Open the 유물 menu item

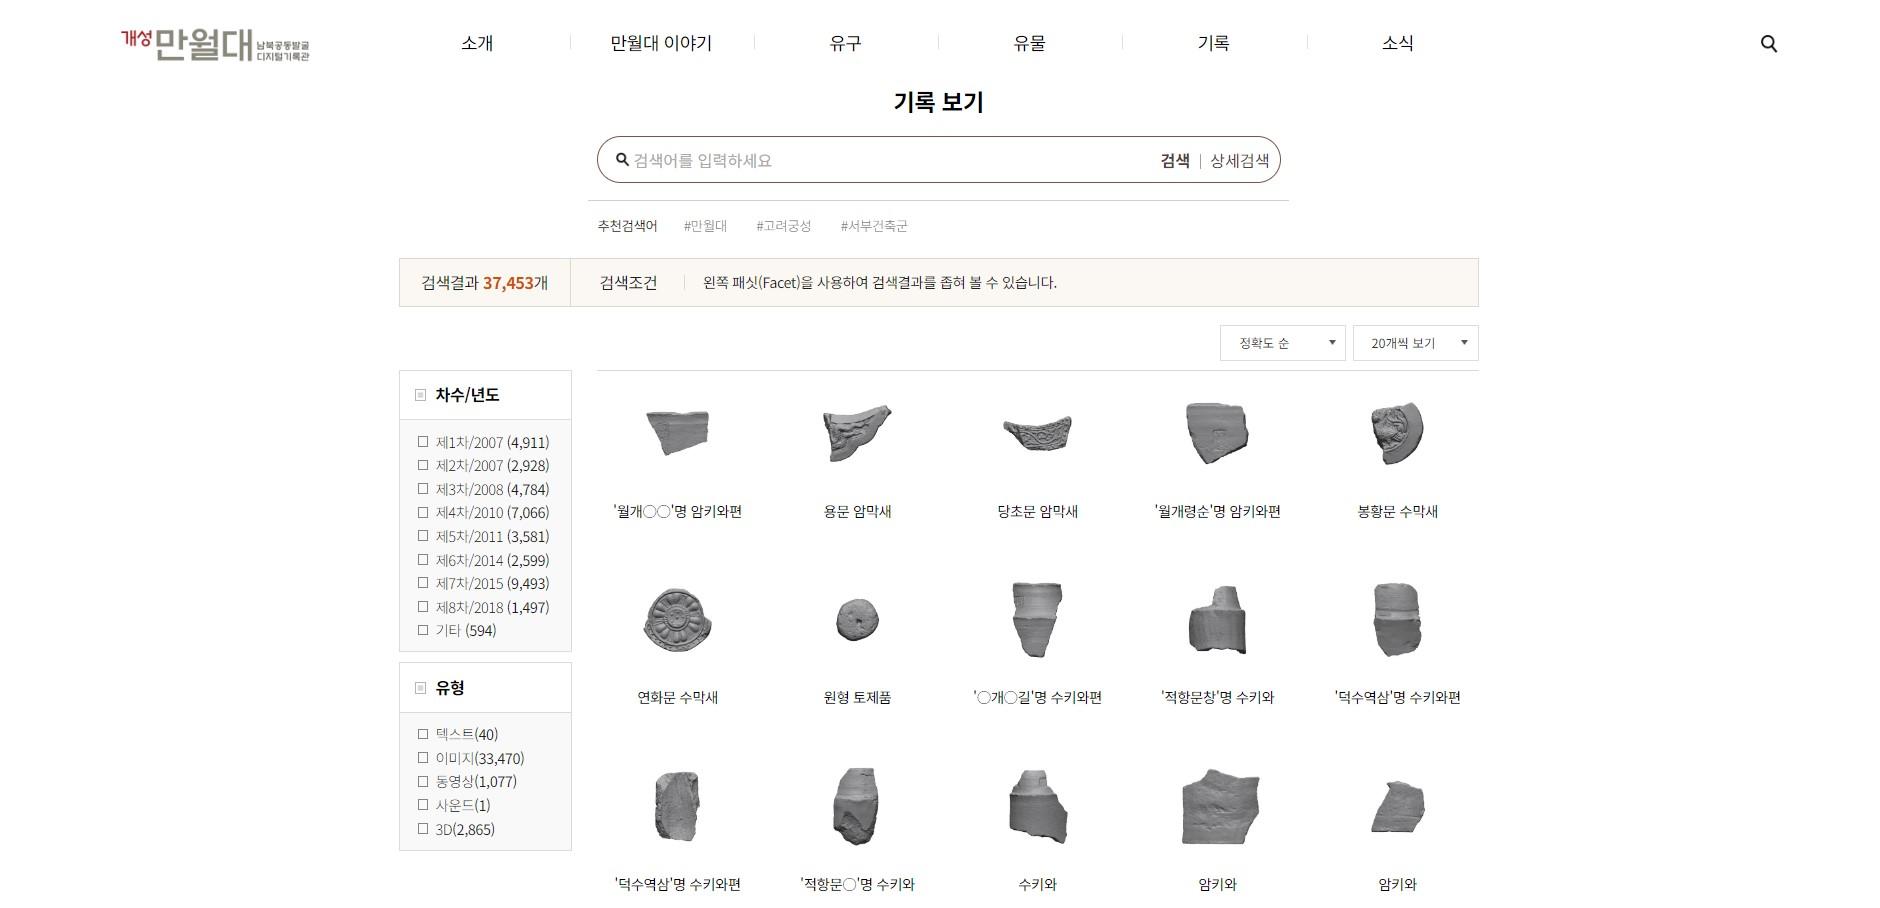click(1029, 43)
